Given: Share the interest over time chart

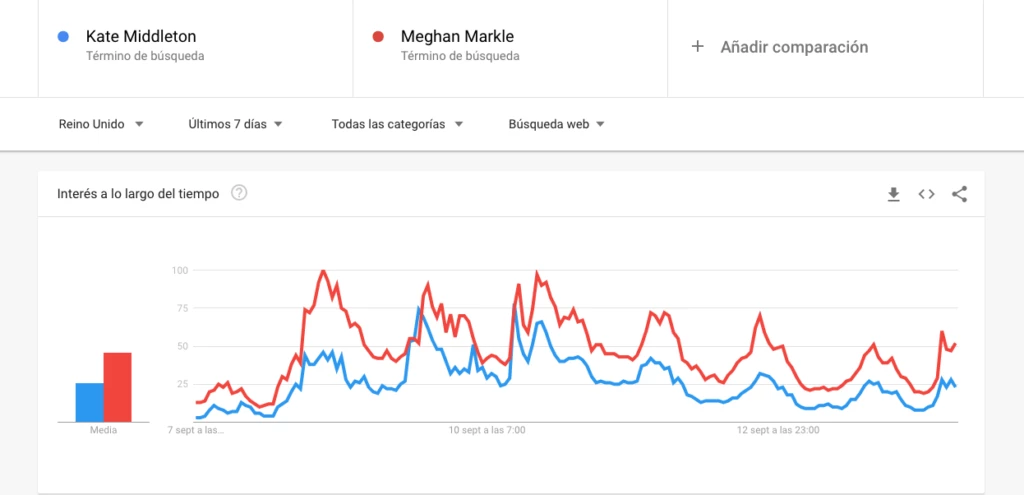Looking at the screenshot, I should 959,194.
